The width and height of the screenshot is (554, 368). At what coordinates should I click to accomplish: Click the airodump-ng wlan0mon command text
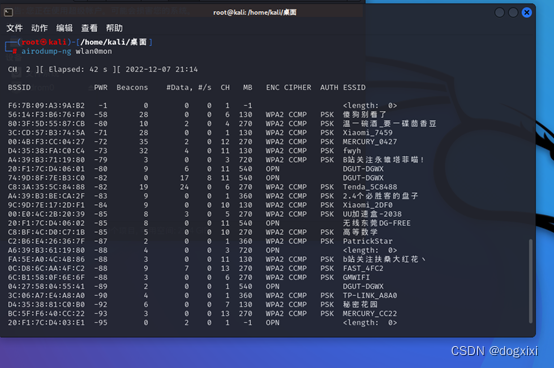click(67, 52)
